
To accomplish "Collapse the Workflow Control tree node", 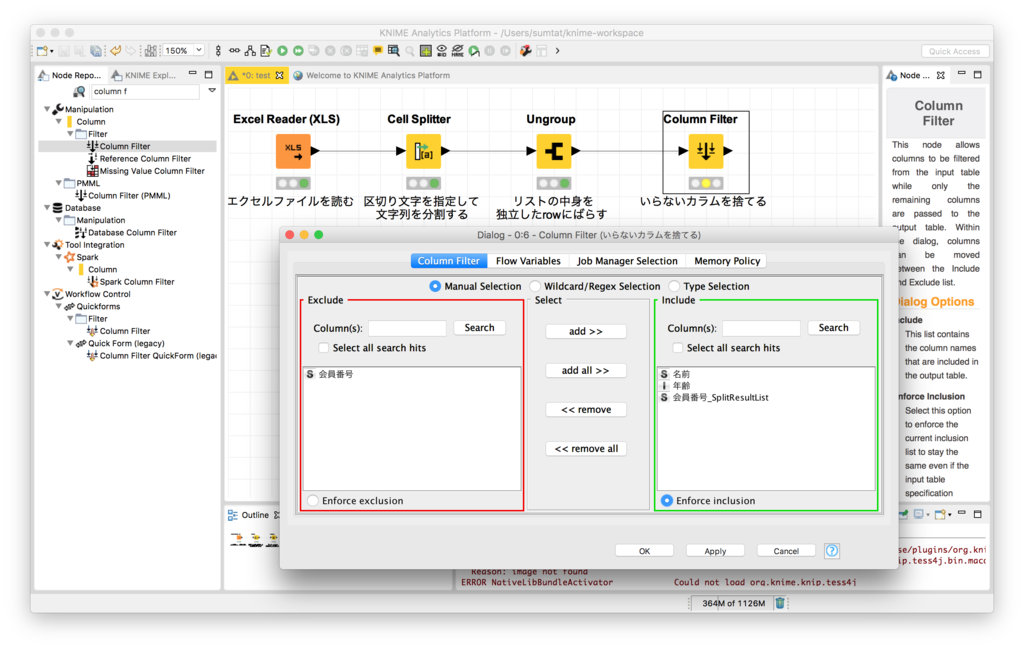I will tap(47, 294).
